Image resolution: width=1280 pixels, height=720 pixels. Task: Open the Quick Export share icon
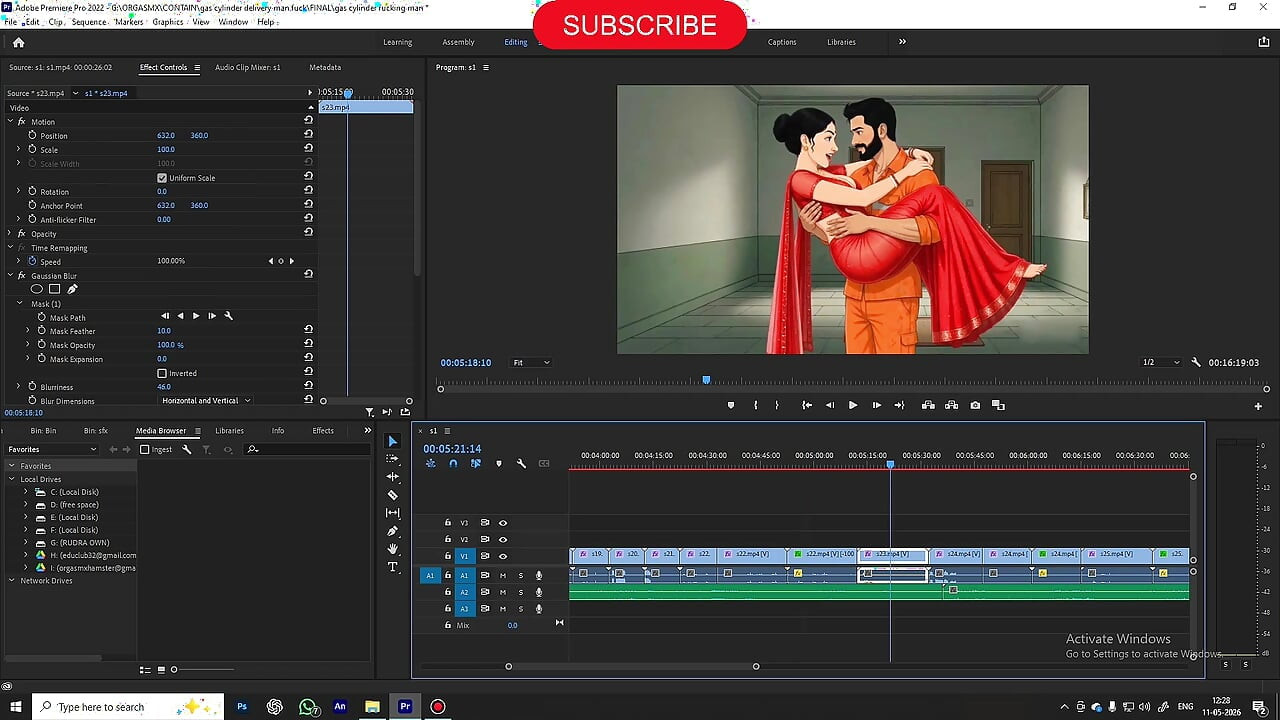[x=1264, y=42]
